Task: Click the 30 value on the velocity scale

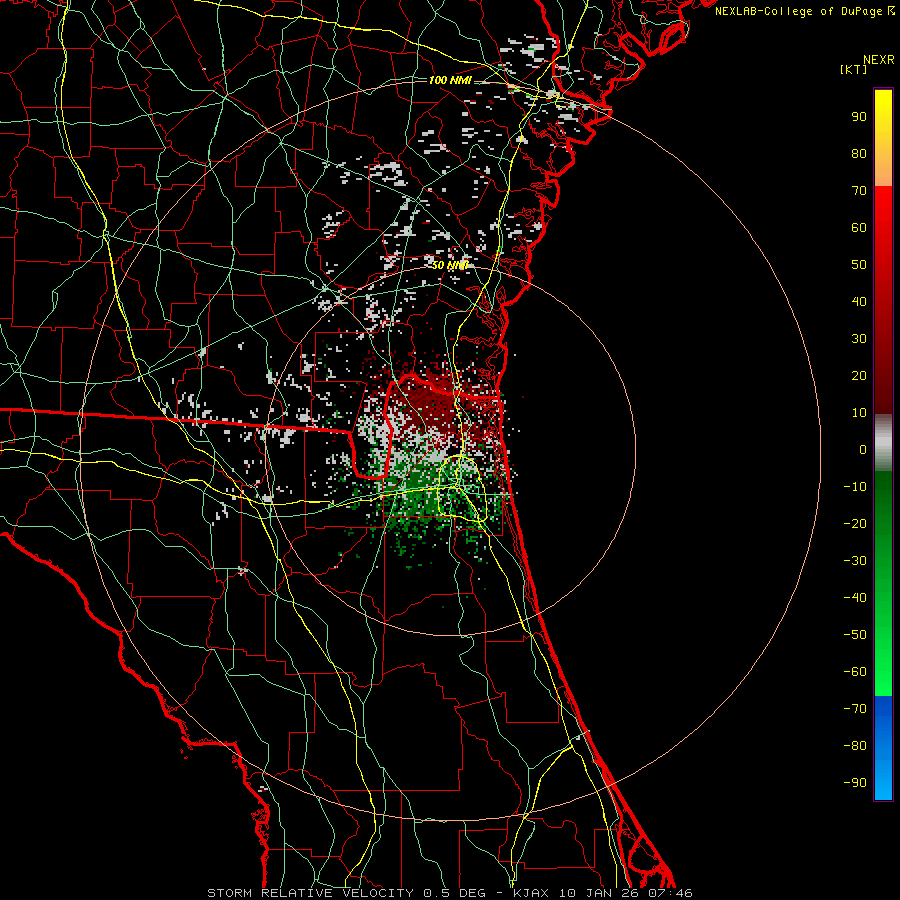Action: point(859,339)
